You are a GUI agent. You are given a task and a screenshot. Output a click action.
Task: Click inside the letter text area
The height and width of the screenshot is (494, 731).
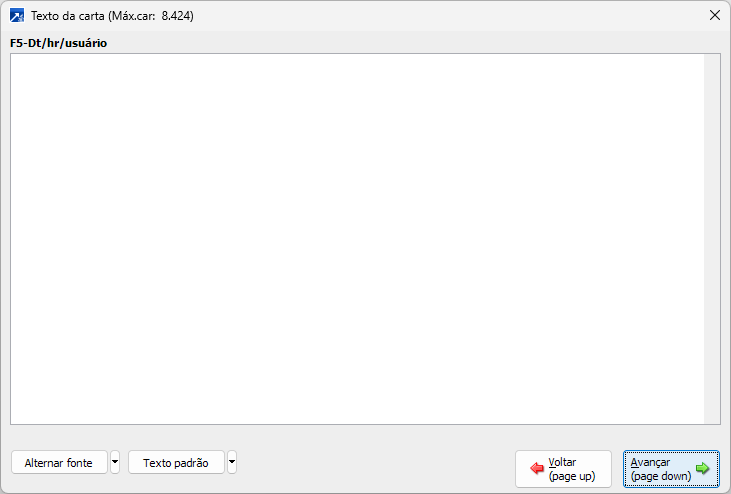357,239
